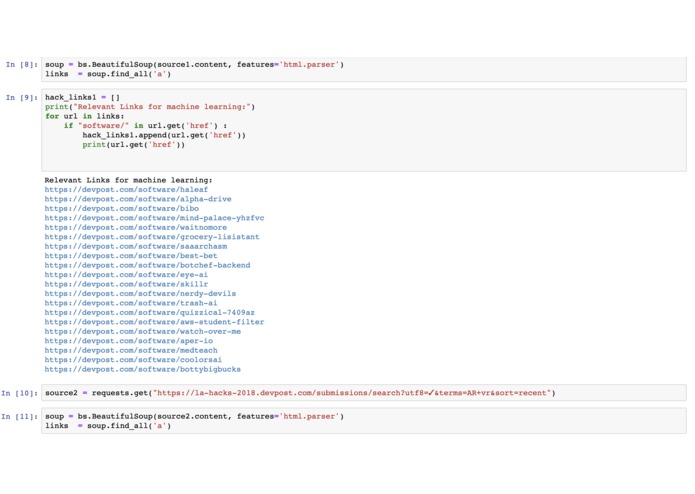695x494 pixels.
Task: Click the 'for url in links:' line
Action: [x=85, y=116]
